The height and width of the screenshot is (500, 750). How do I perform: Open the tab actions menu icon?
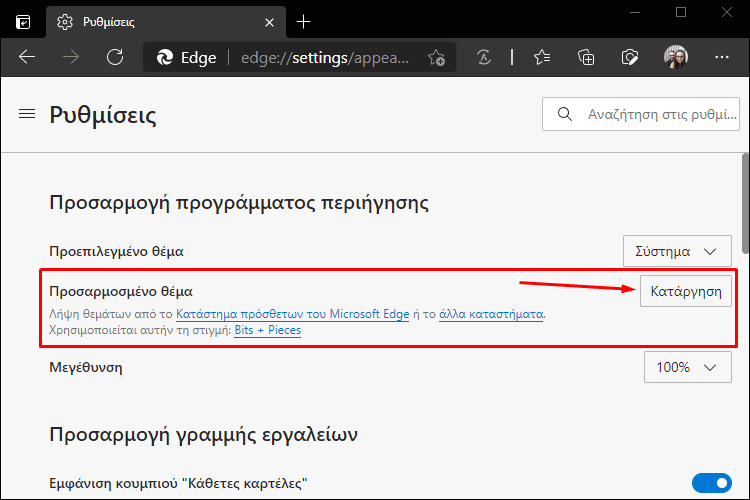coord(23,22)
